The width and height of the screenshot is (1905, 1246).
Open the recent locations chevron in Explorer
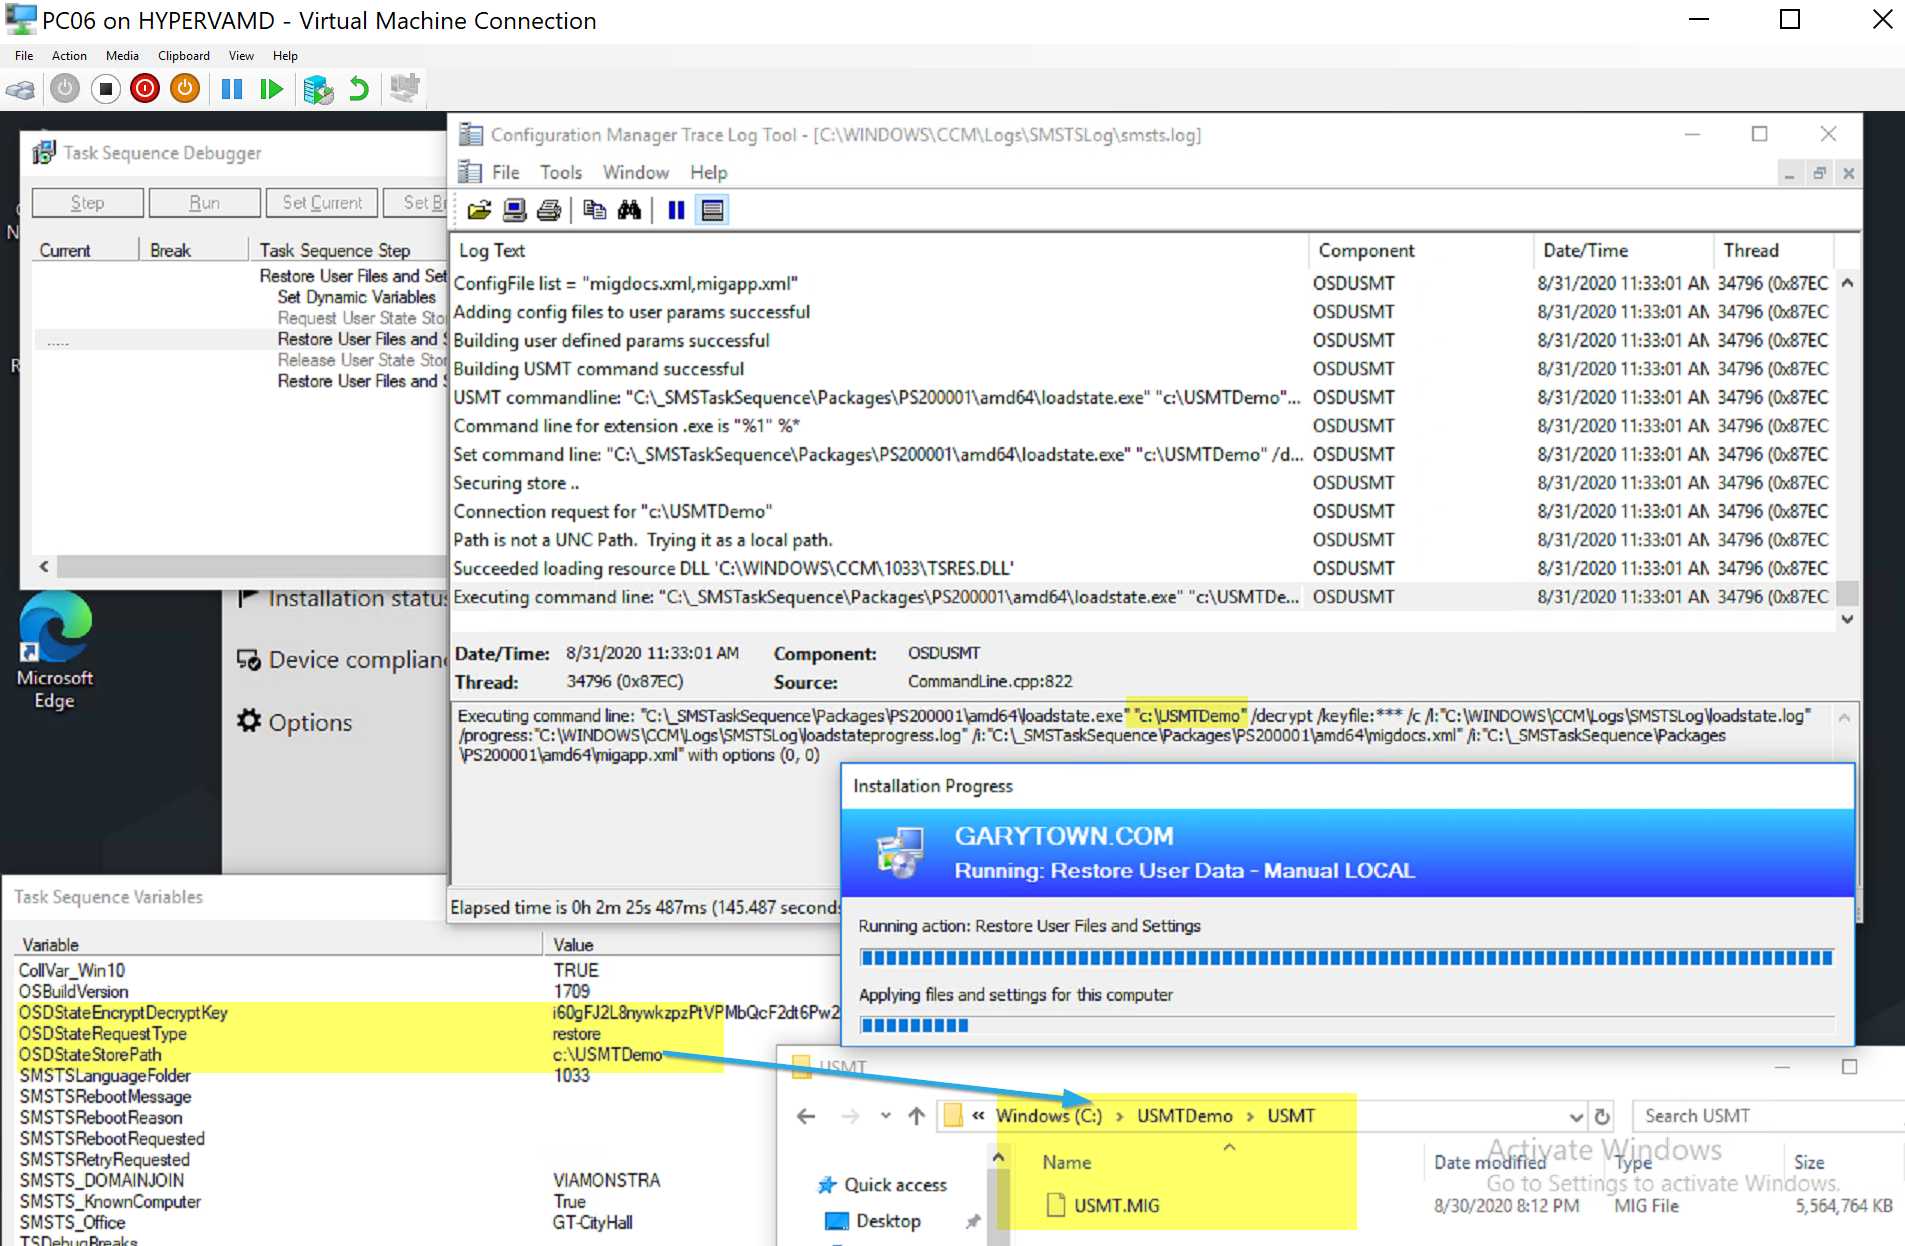point(885,1117)
